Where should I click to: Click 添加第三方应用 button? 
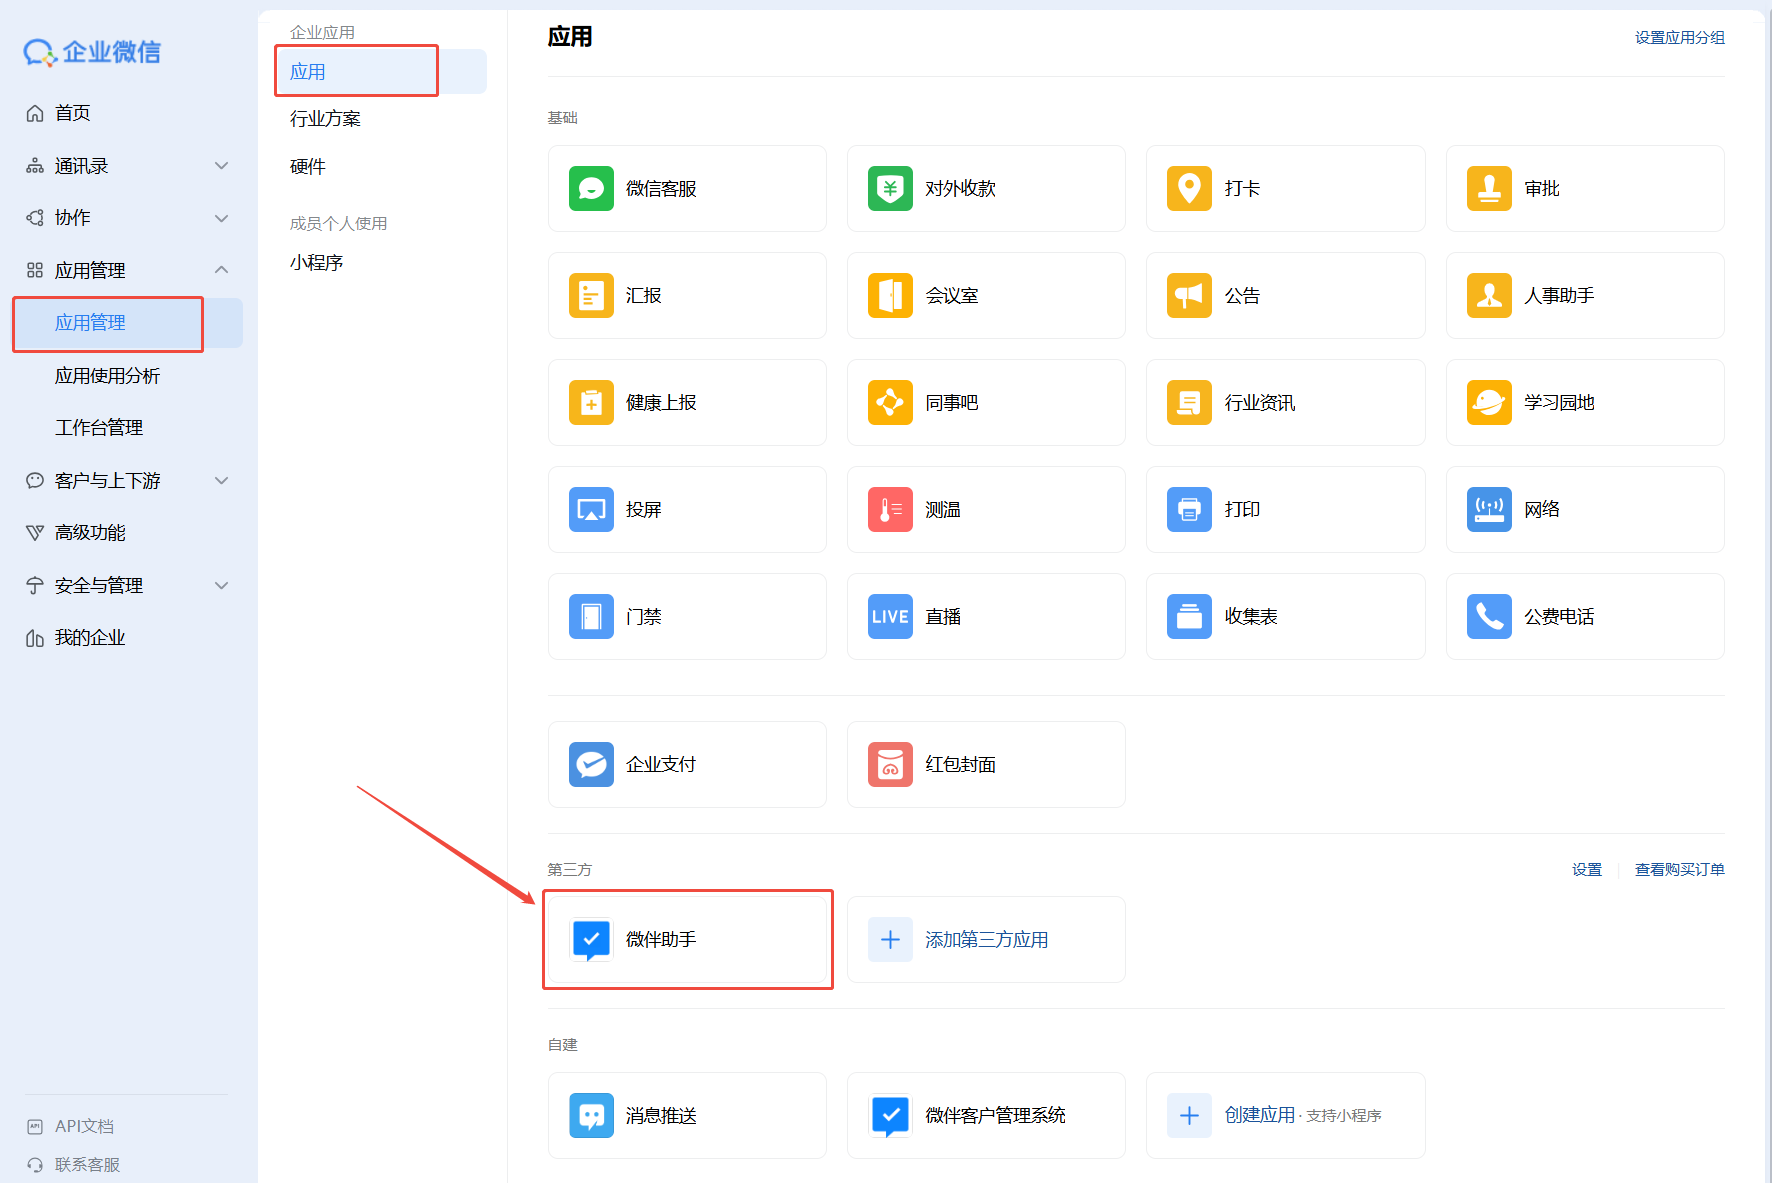click(985, 940)
